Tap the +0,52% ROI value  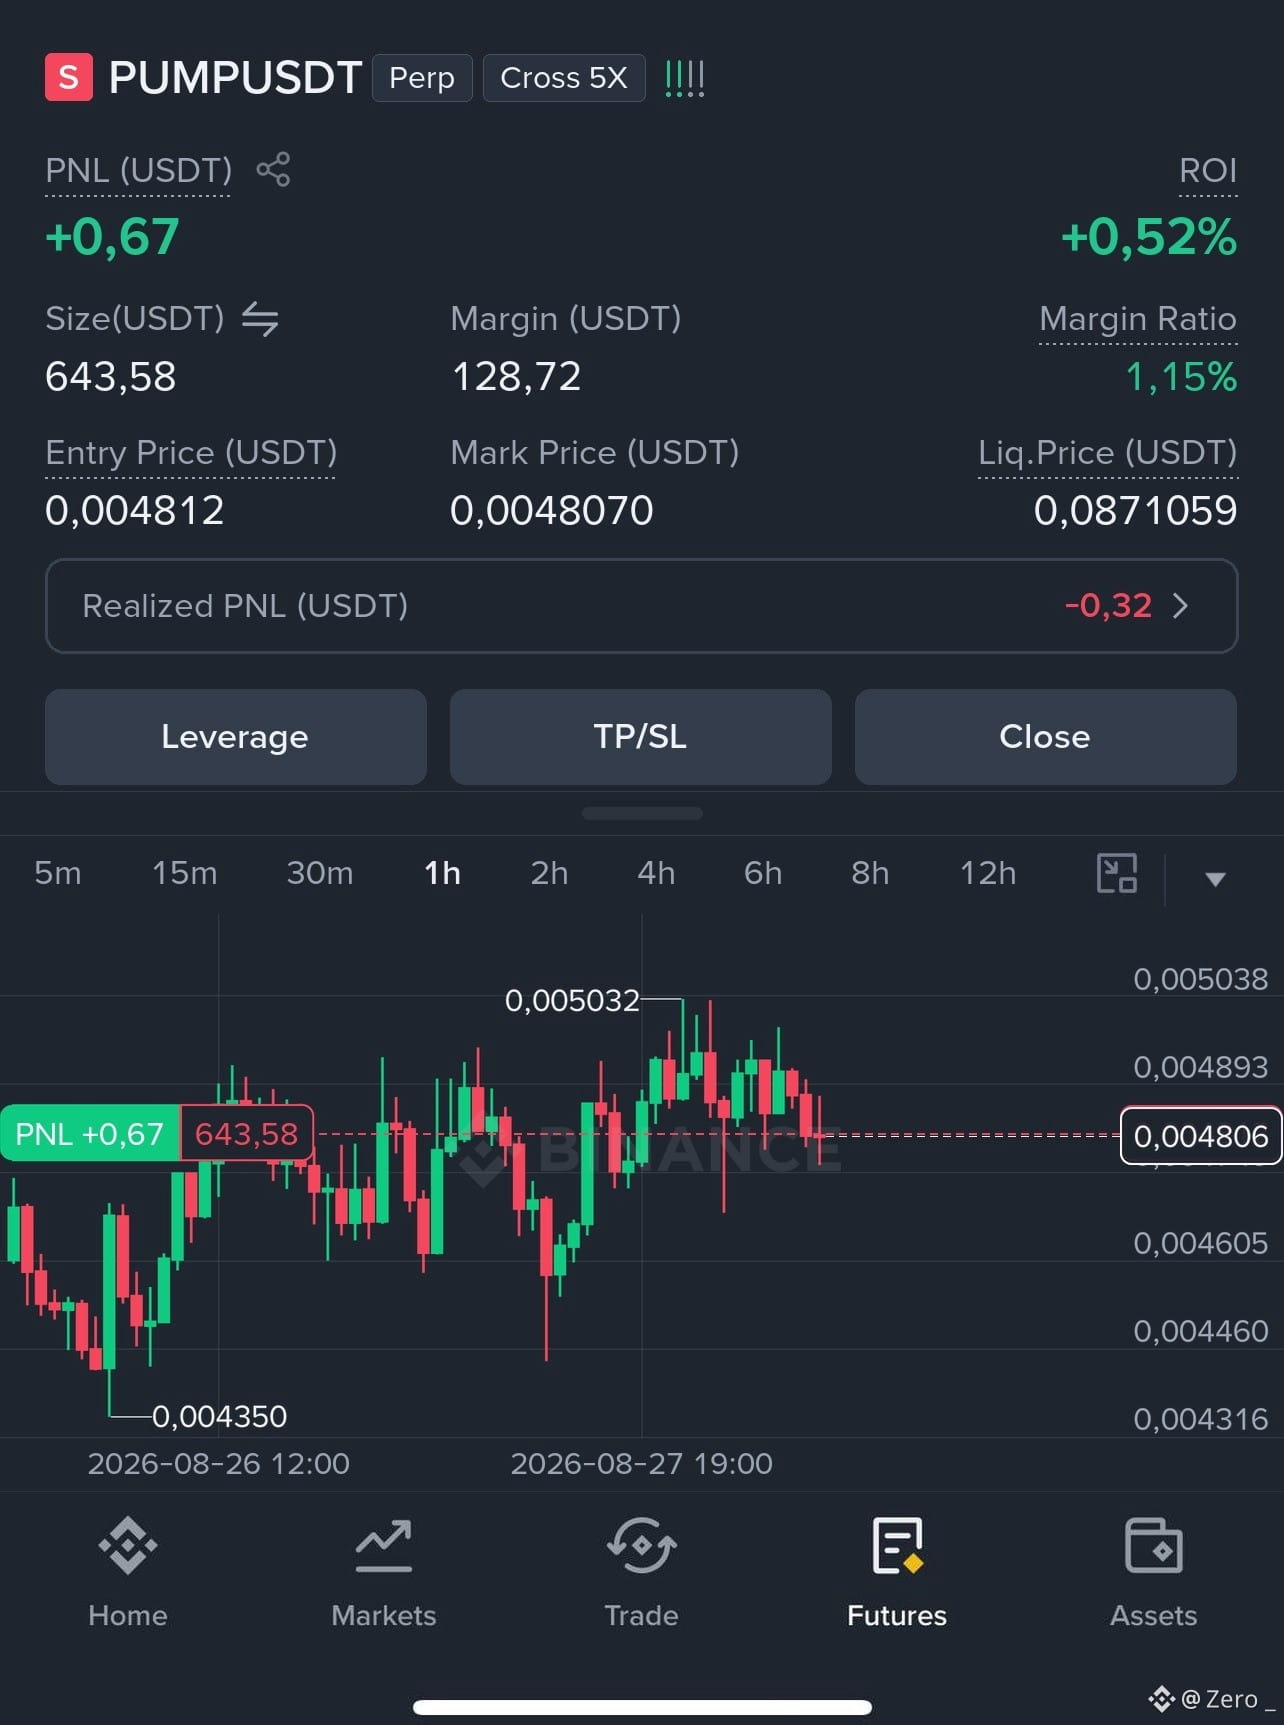[1149, 237]
